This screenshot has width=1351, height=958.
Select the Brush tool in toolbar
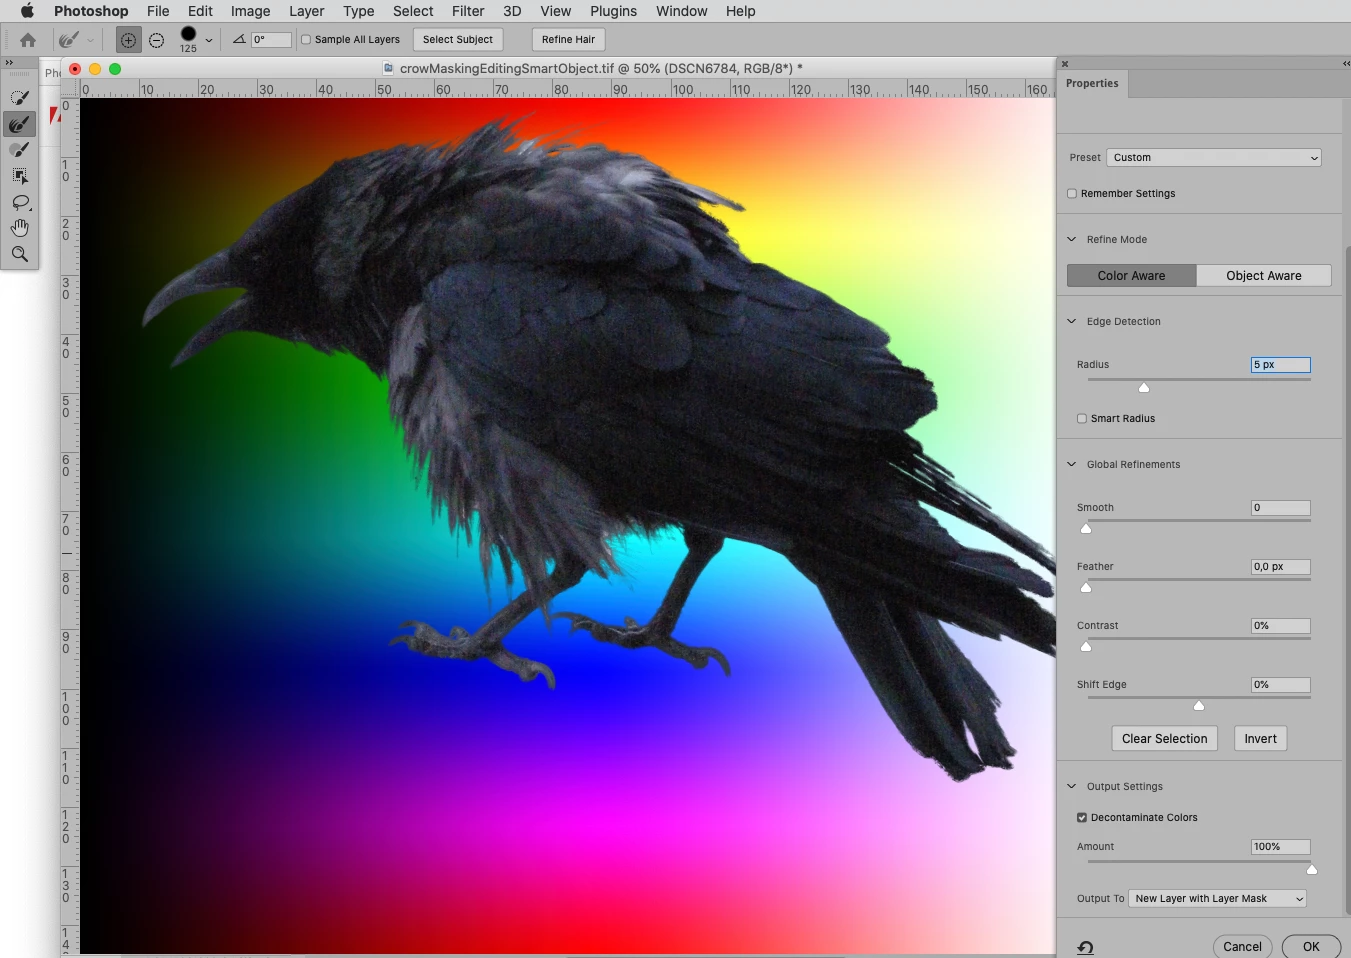tap(19, 150)
